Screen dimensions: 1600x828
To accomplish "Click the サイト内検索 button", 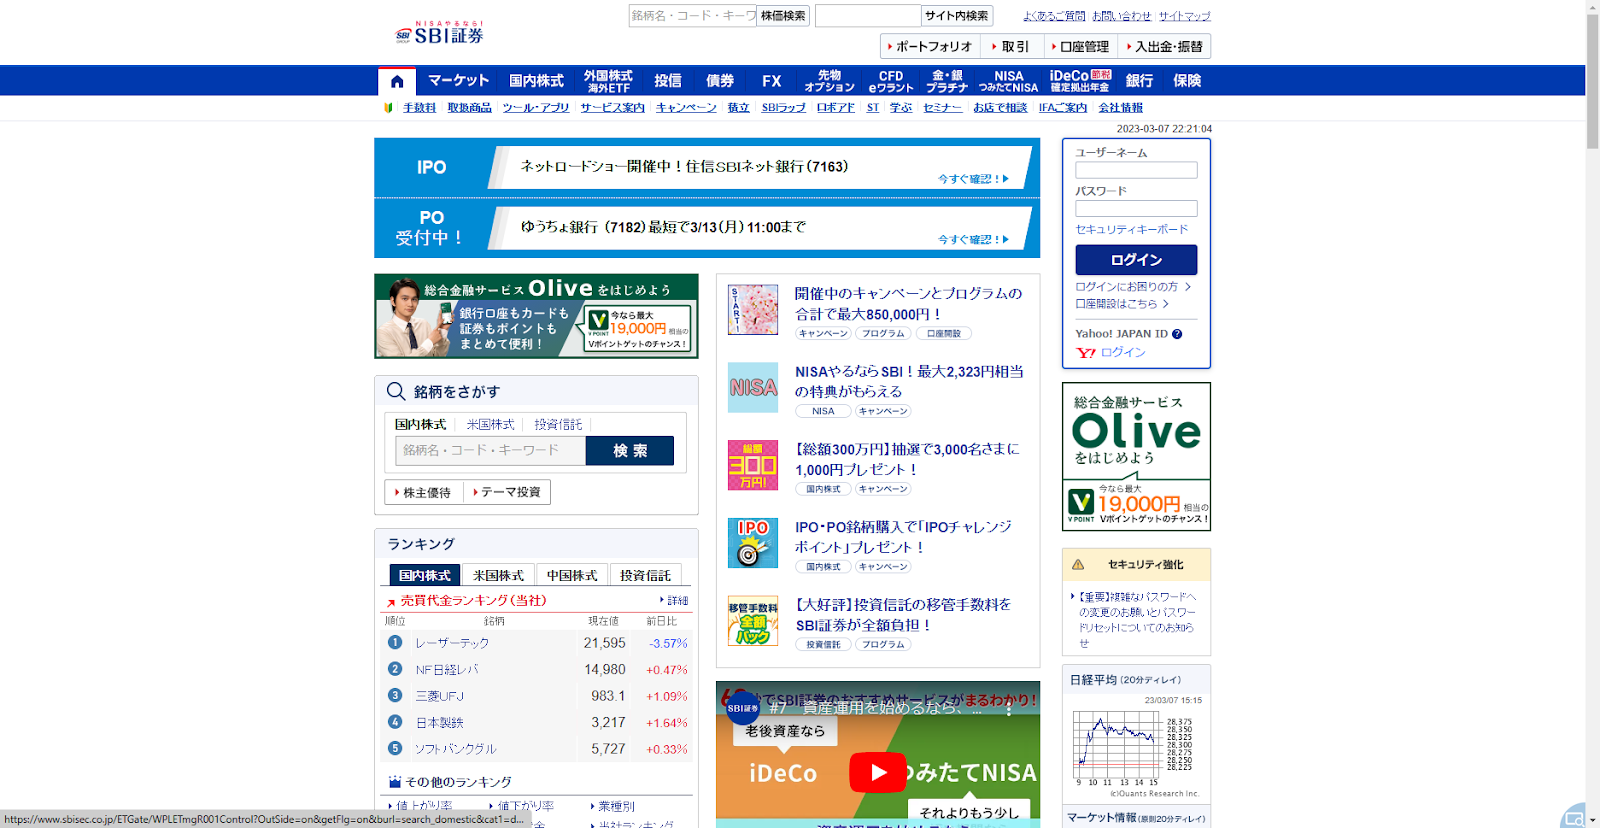I will tap(956, 16).
